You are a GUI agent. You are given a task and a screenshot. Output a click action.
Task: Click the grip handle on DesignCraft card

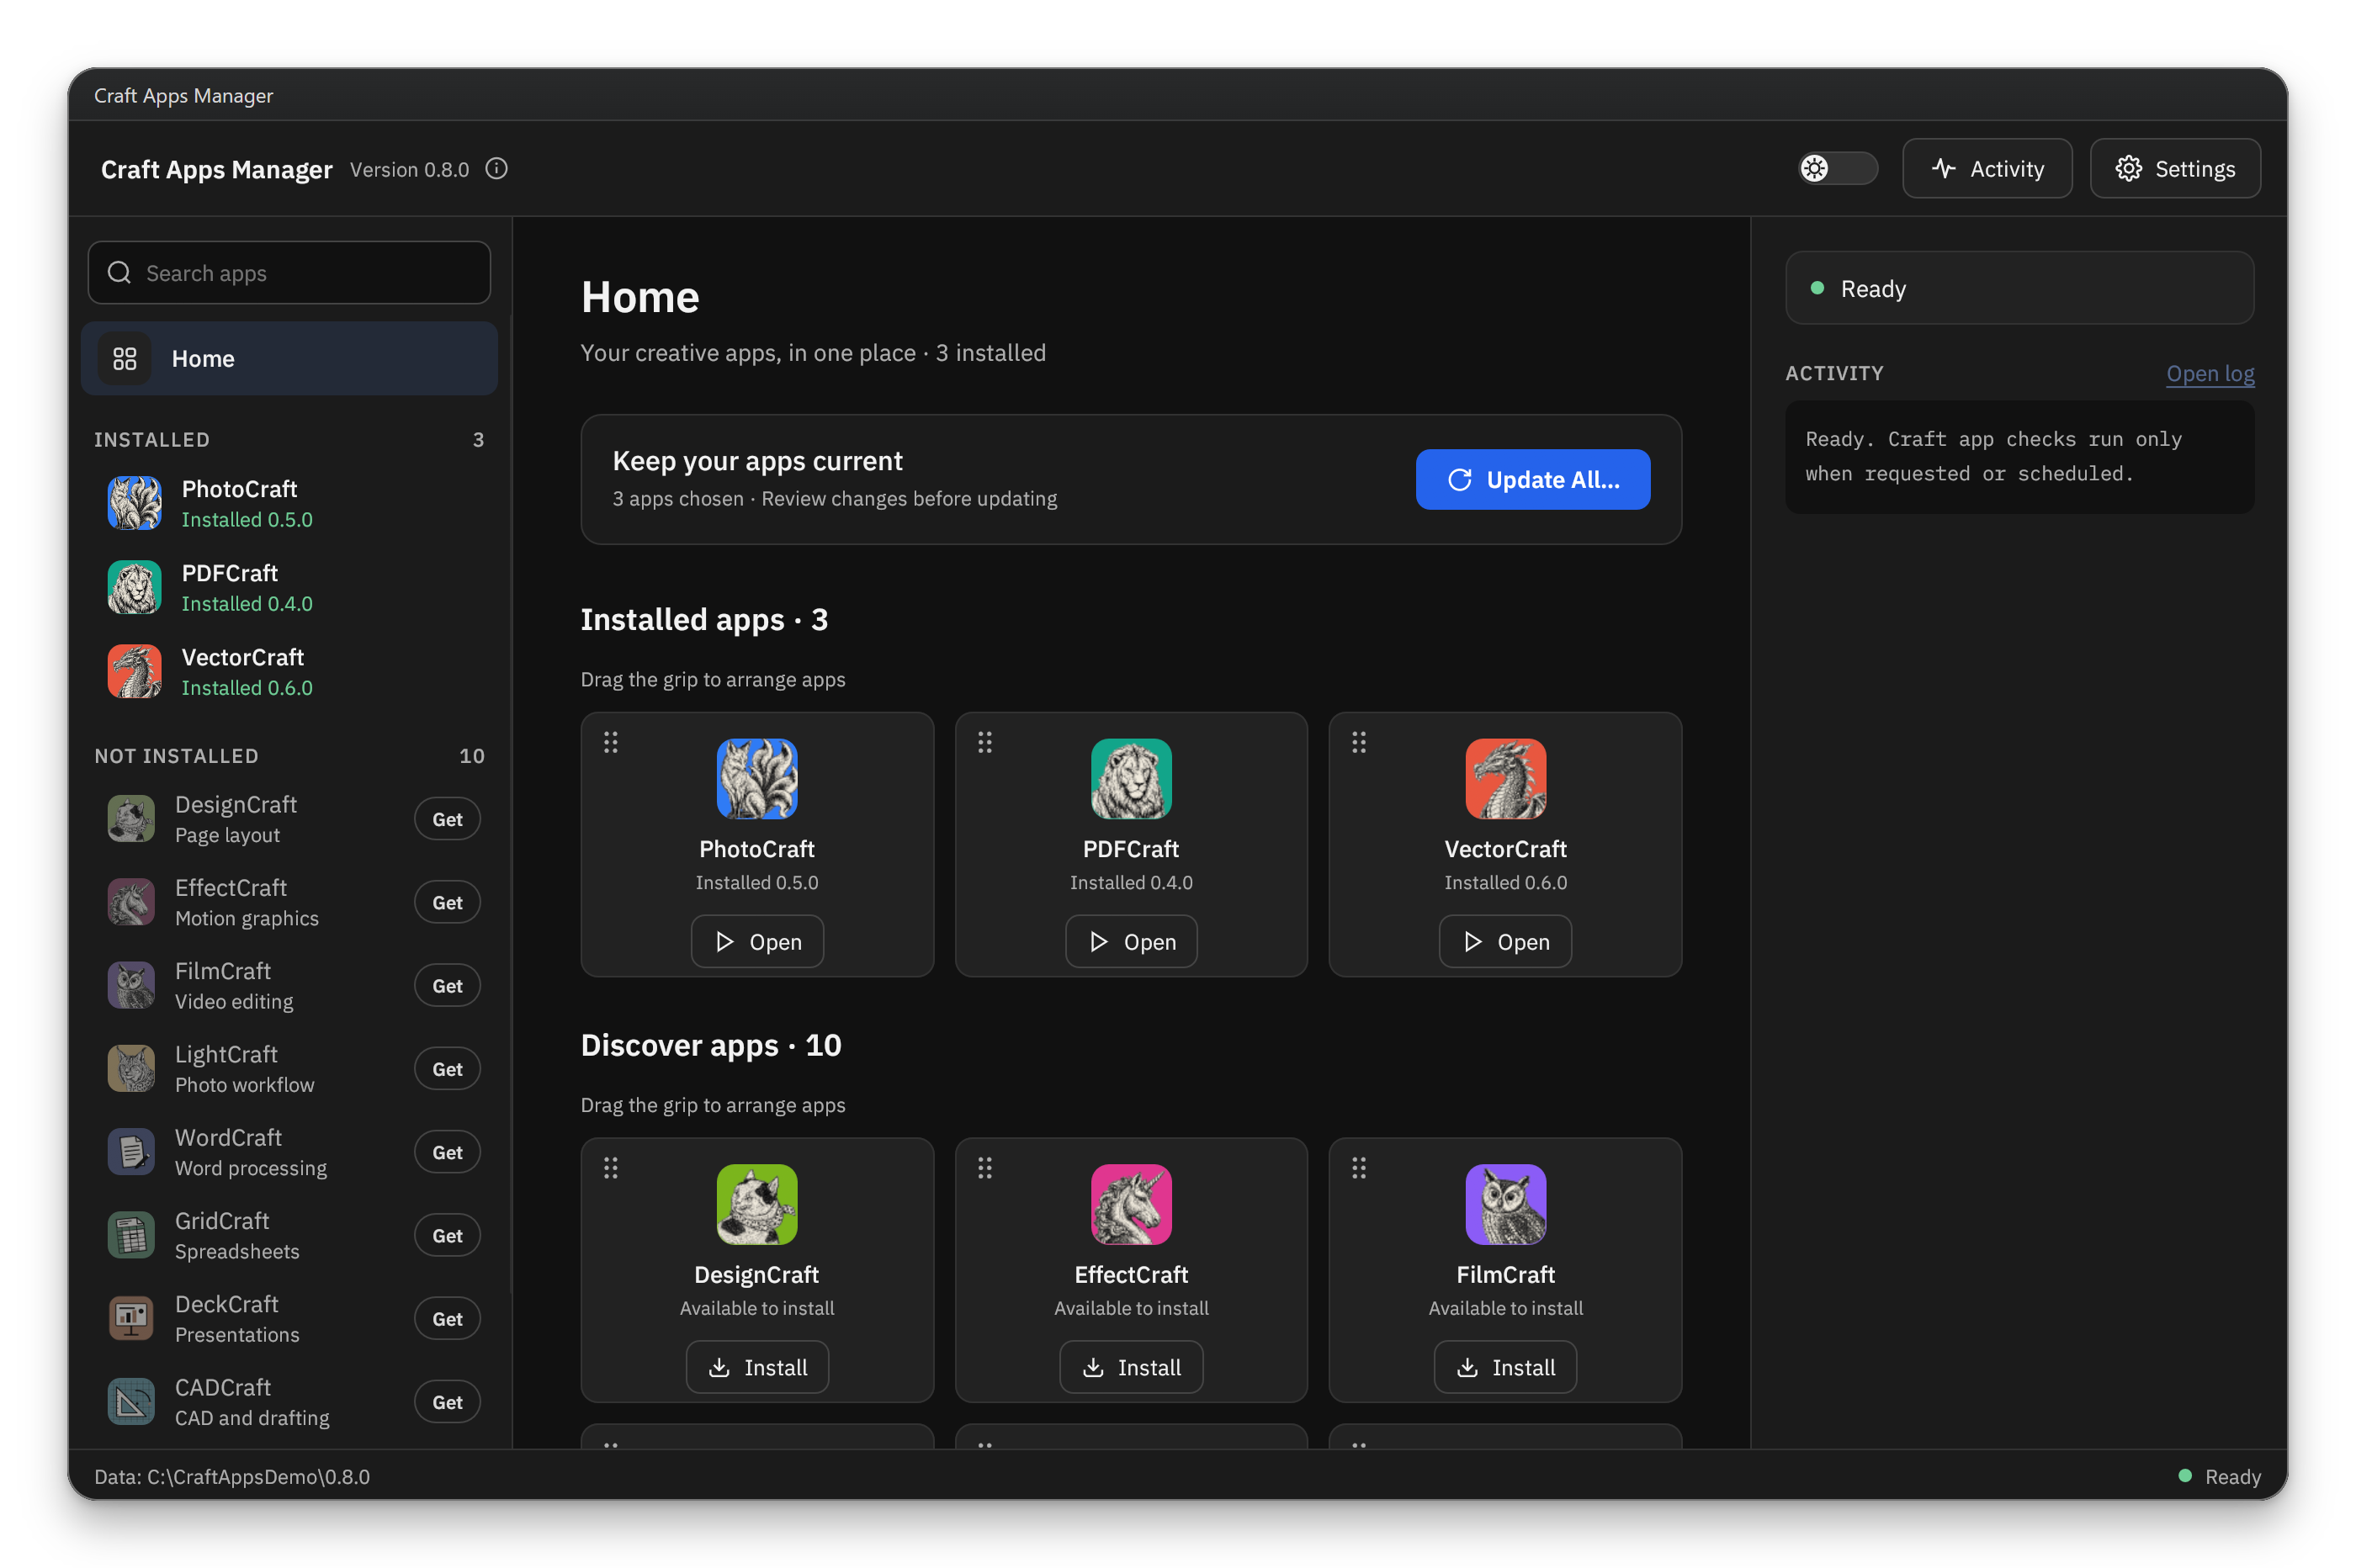click(611, 1167)
